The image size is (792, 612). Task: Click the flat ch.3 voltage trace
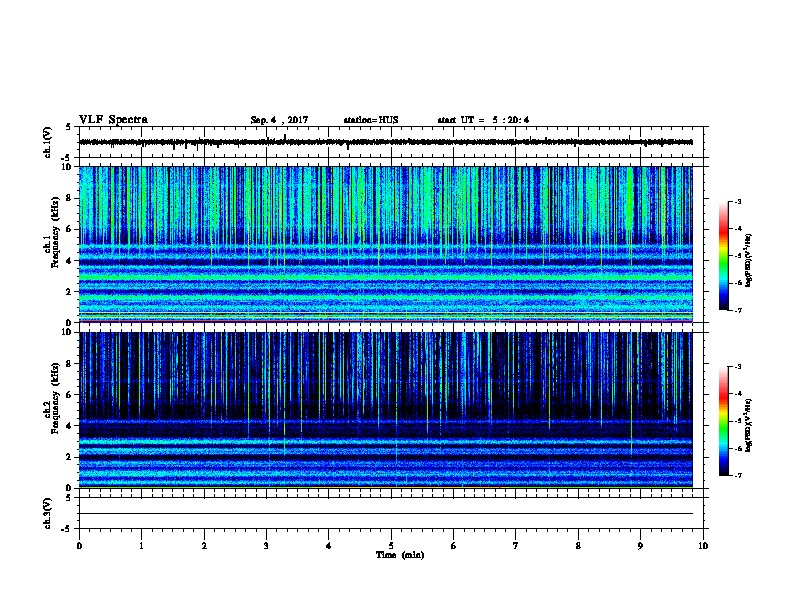pos(386,514)
